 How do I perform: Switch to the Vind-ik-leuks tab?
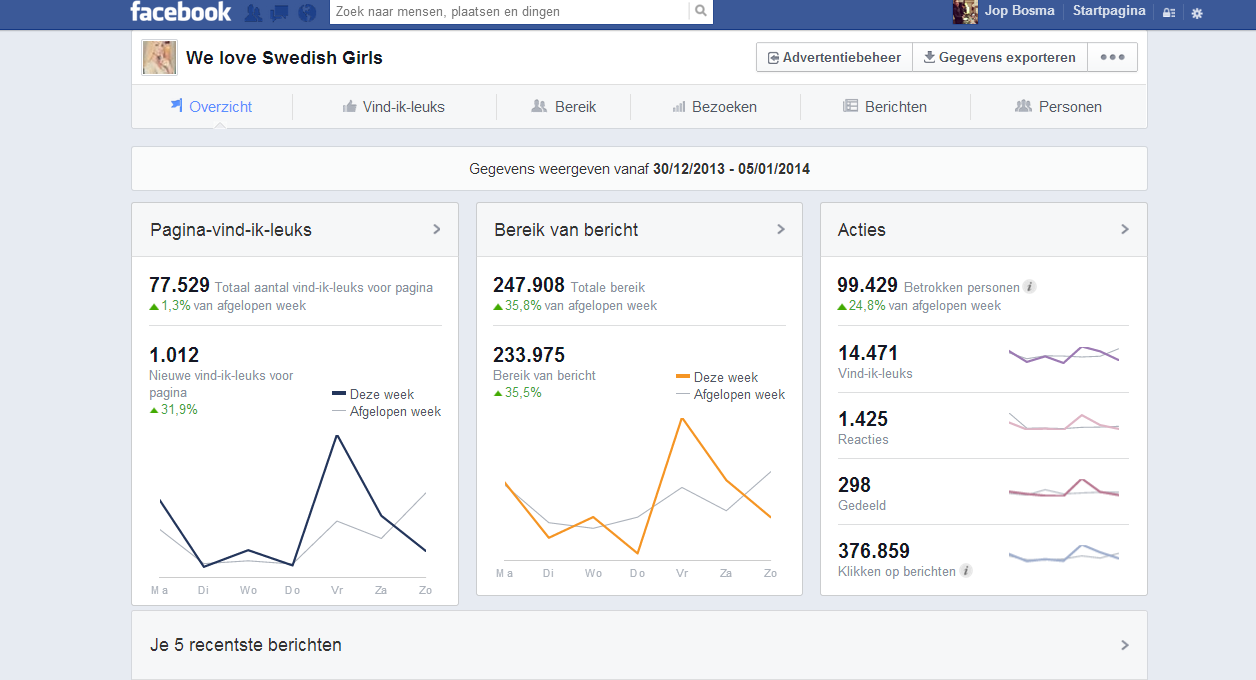(x=393, y=107)
